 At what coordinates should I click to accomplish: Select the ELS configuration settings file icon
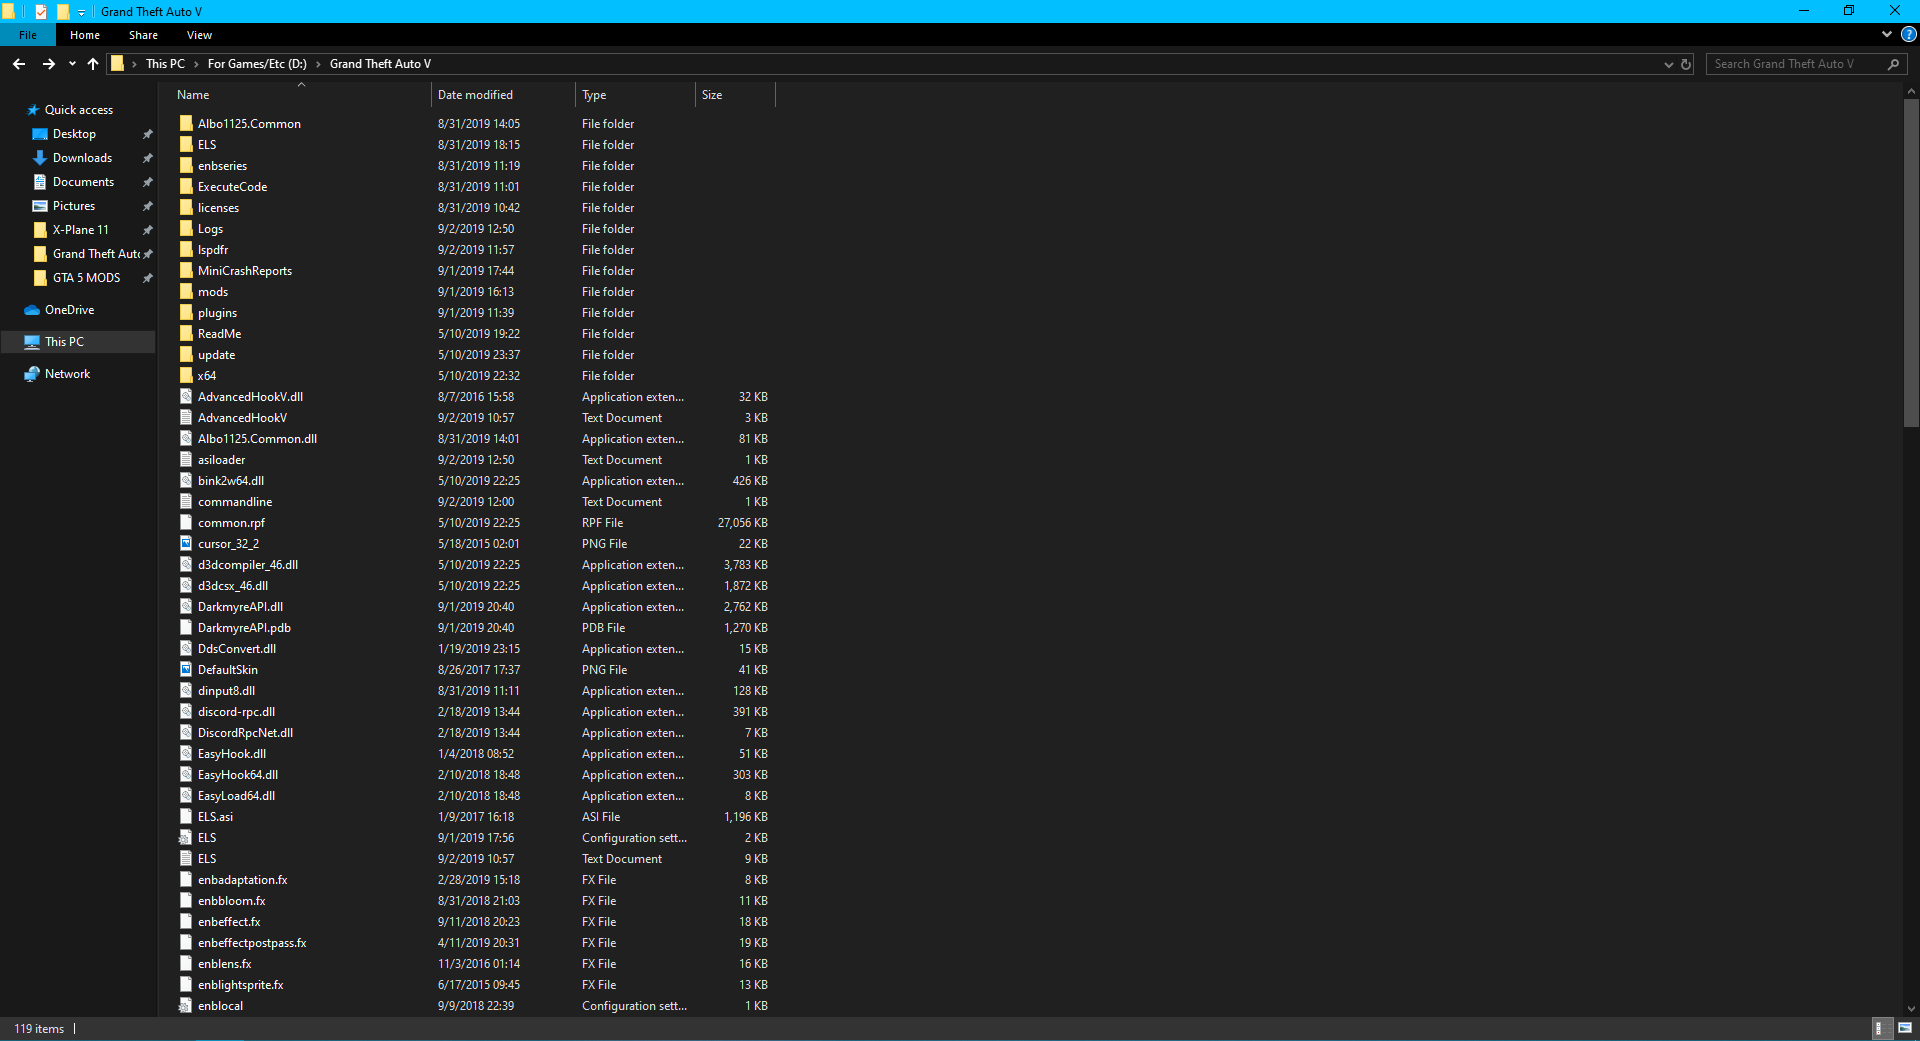186,838
